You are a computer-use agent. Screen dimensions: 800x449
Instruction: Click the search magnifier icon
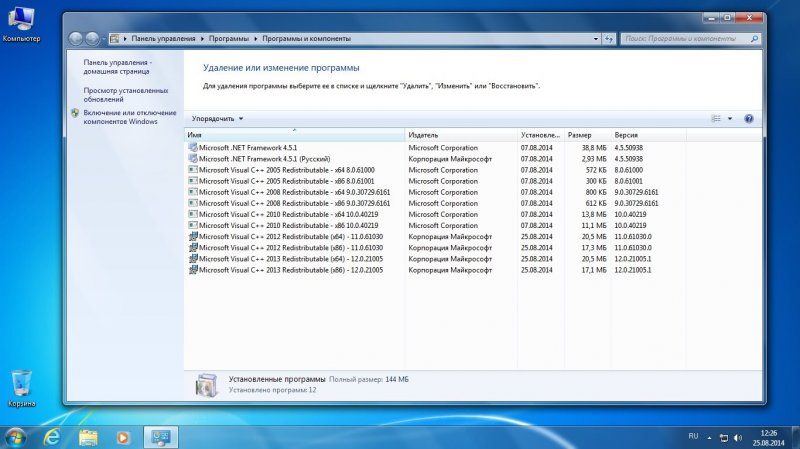754,38
